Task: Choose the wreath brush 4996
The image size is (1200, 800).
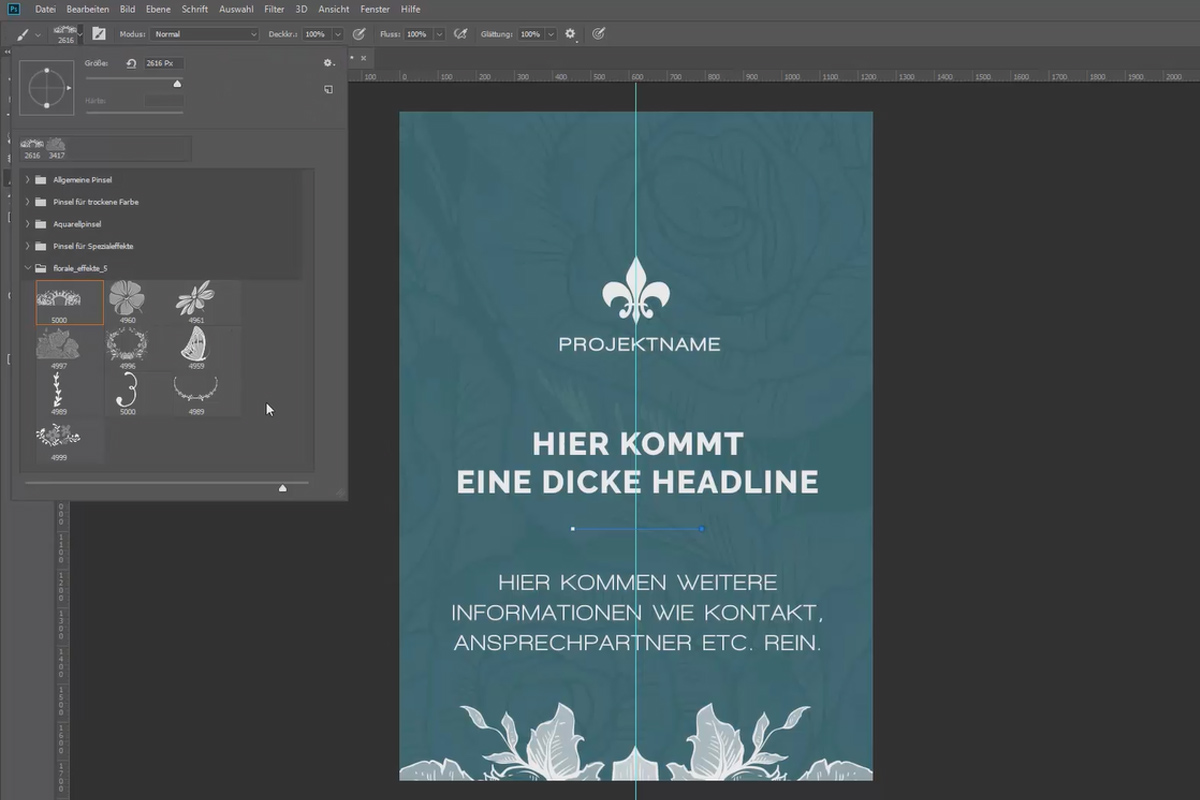Action: tap(127, 348)
